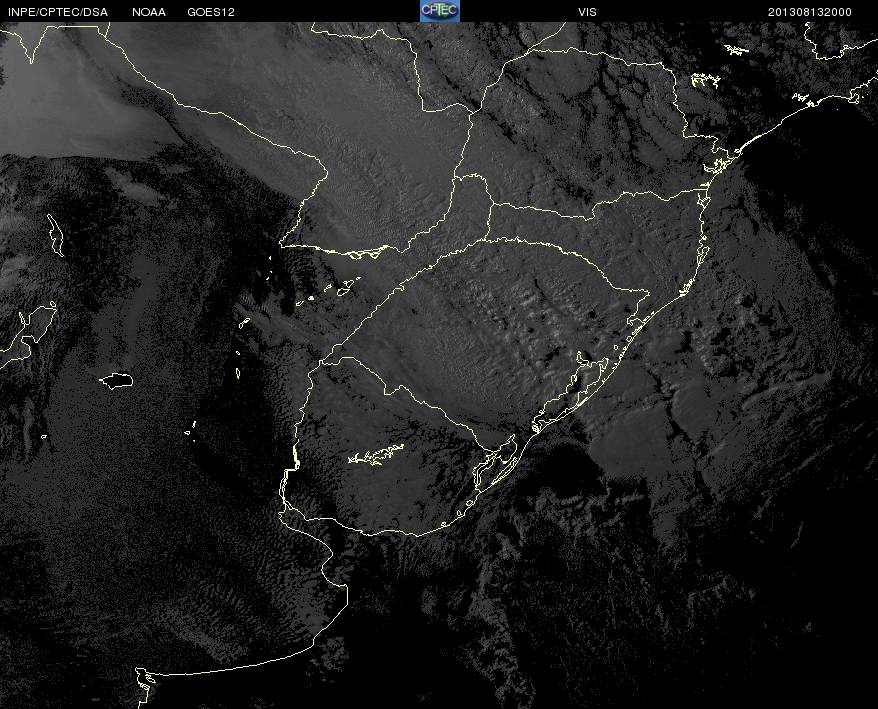Click the tall narrow lake outline at far left
This screenshot has width=878, height=709.
(54, 234)
